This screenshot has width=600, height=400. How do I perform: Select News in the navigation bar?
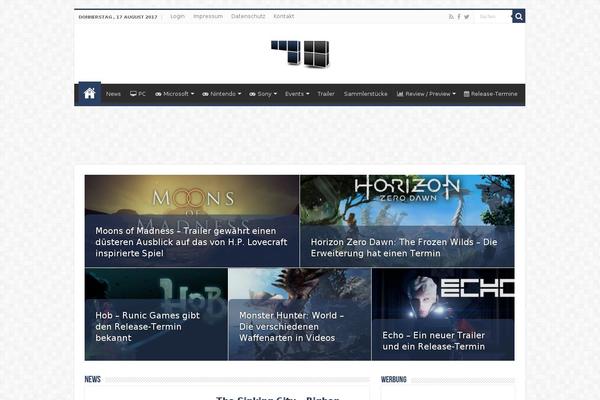click(113, 94)
